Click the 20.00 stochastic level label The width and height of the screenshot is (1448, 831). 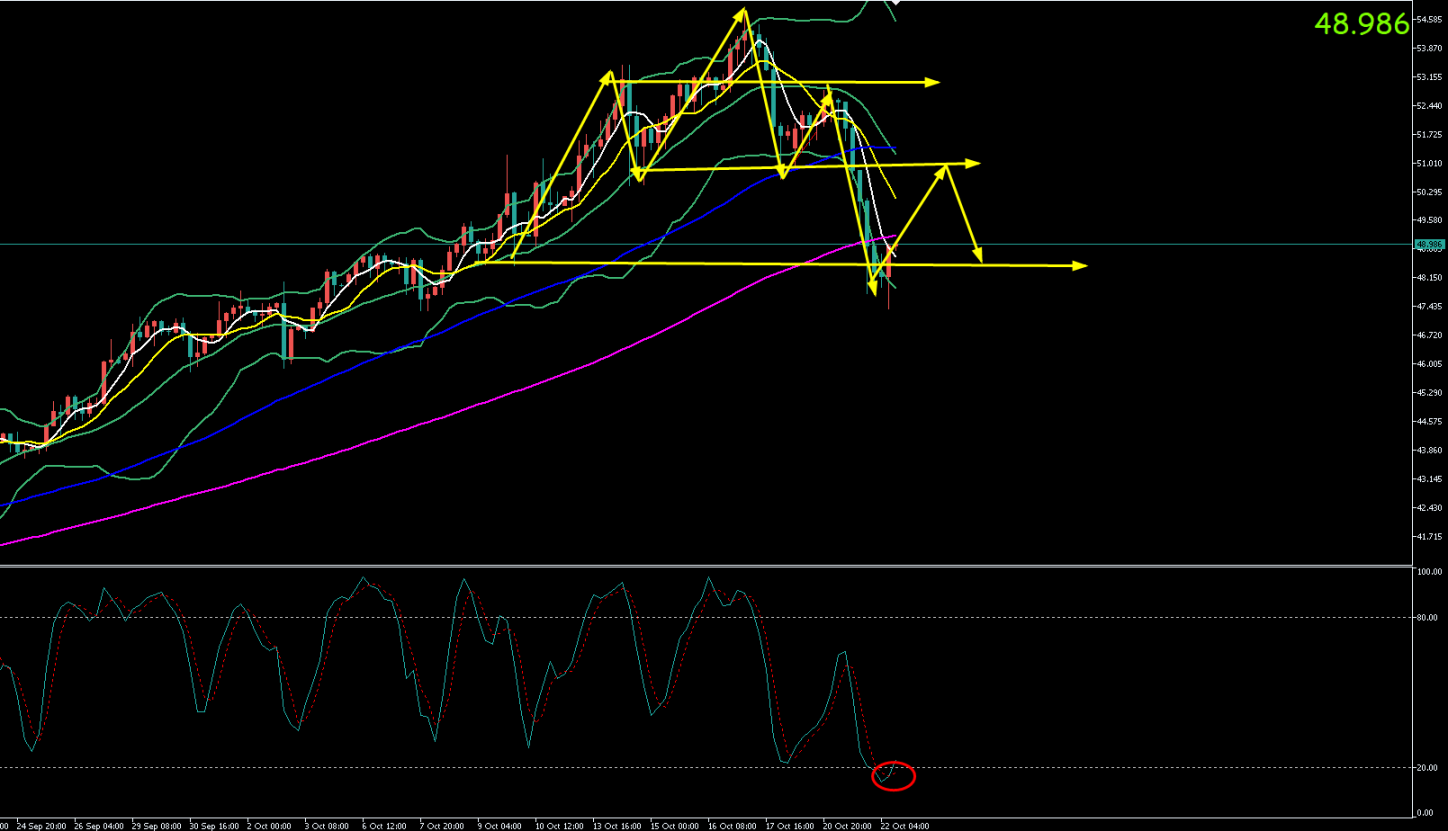(1427, 768)
